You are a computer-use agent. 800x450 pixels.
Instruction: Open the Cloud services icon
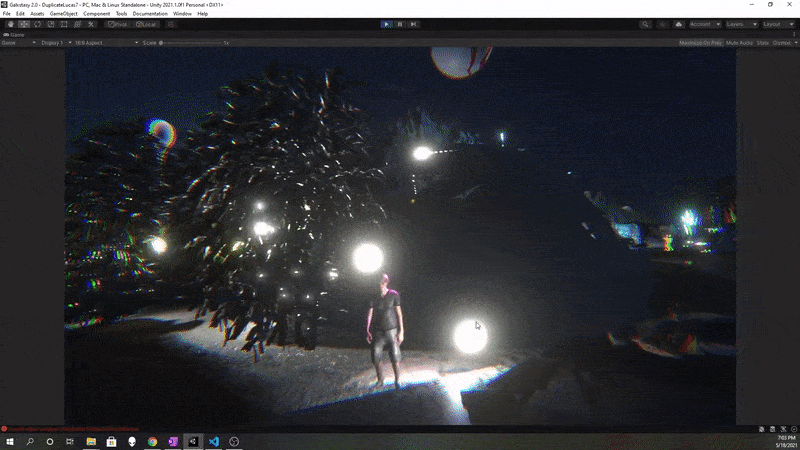point(679,24)
